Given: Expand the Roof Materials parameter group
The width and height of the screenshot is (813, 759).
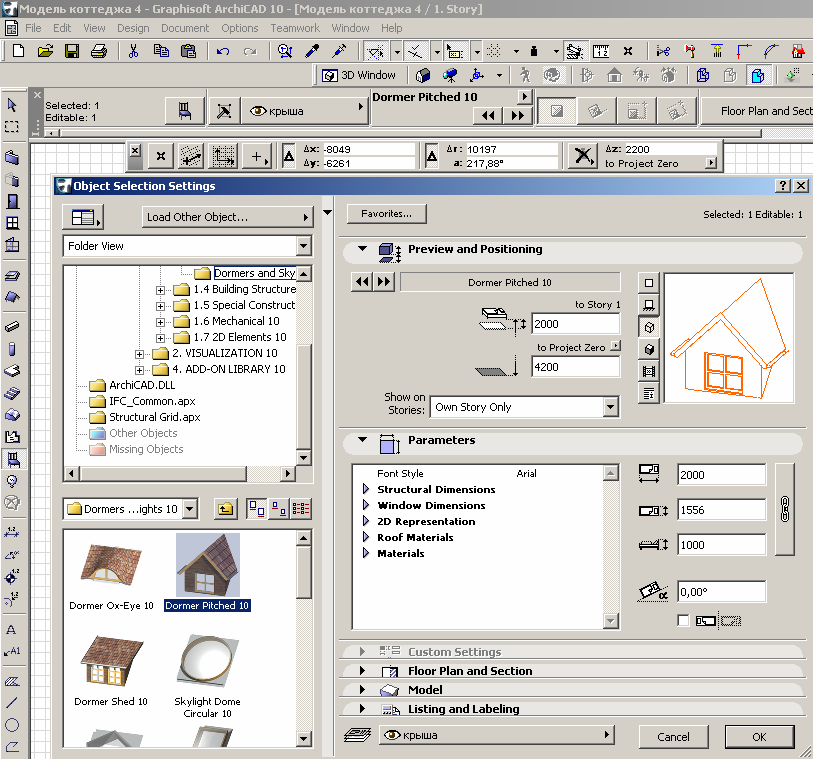Looking at the screenshot, I should click(366, 537).
